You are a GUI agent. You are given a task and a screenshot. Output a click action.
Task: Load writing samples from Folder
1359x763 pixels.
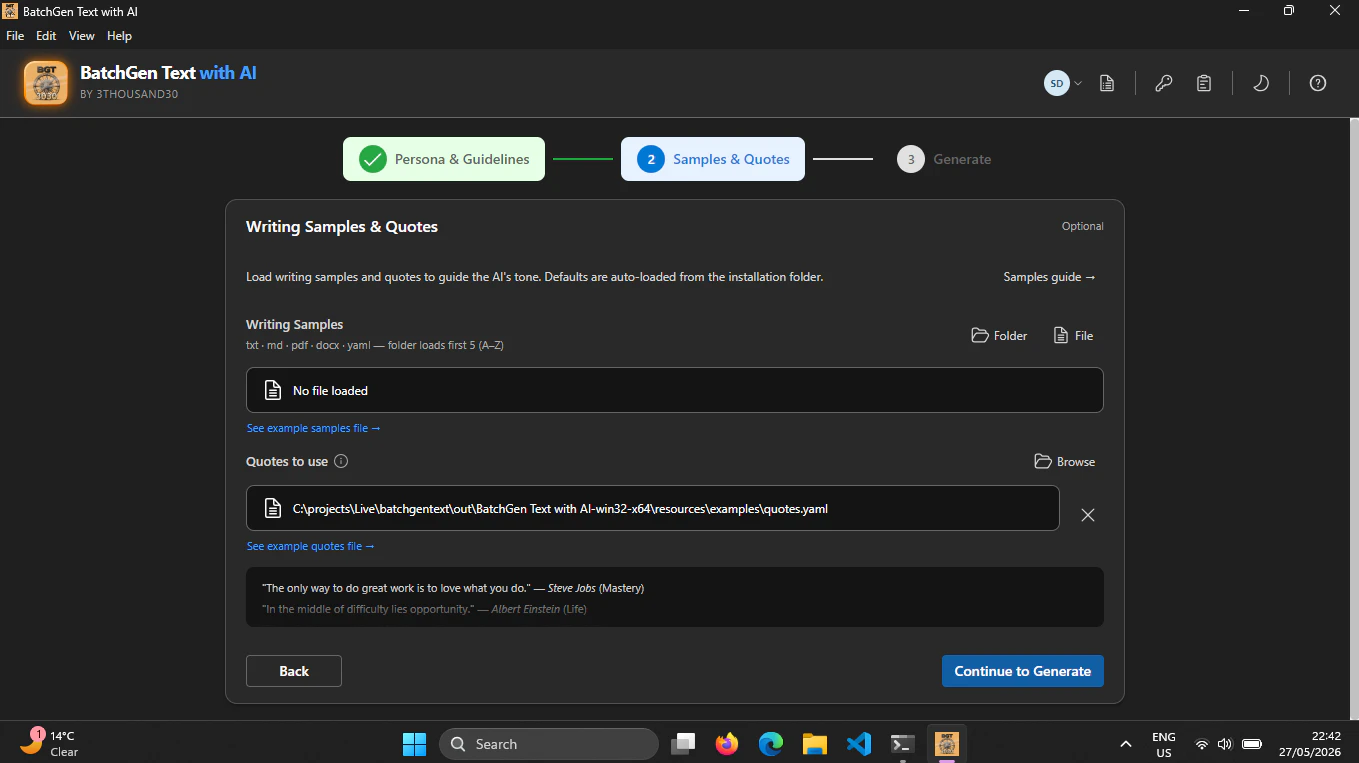pyautogui.click(x=999, y=336)
